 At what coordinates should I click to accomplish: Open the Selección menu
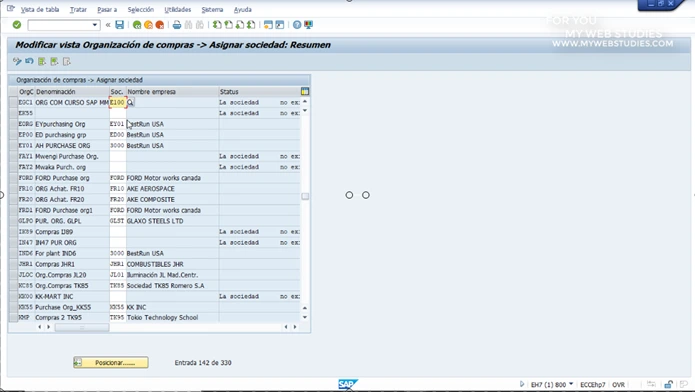(x=141, y=9)
